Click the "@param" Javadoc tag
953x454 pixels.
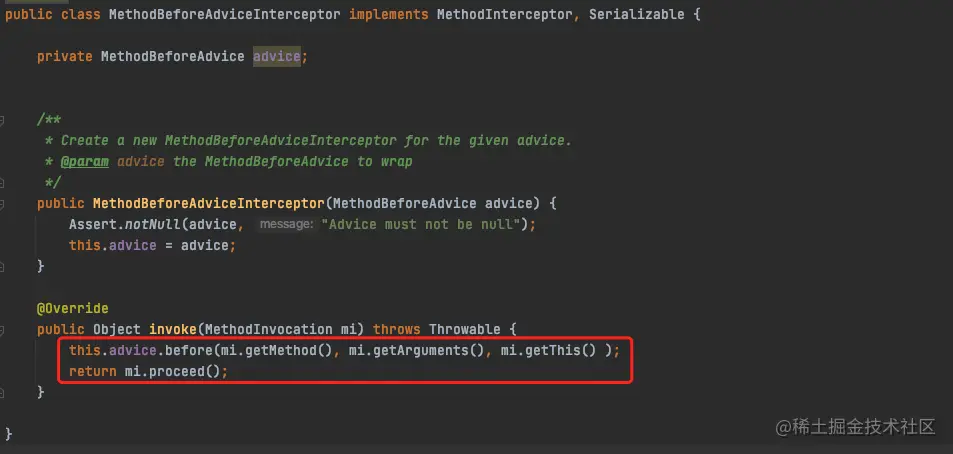click(84, 162)
